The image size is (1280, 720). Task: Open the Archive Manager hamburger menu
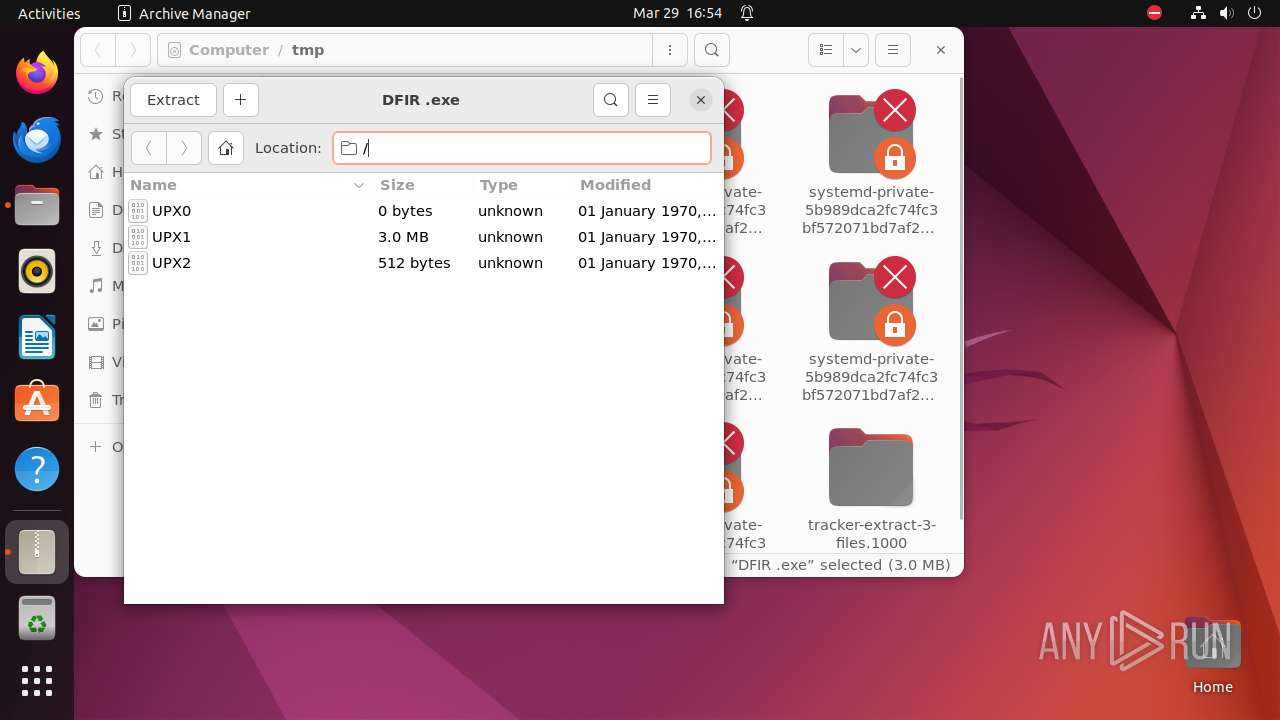point(653,100)
